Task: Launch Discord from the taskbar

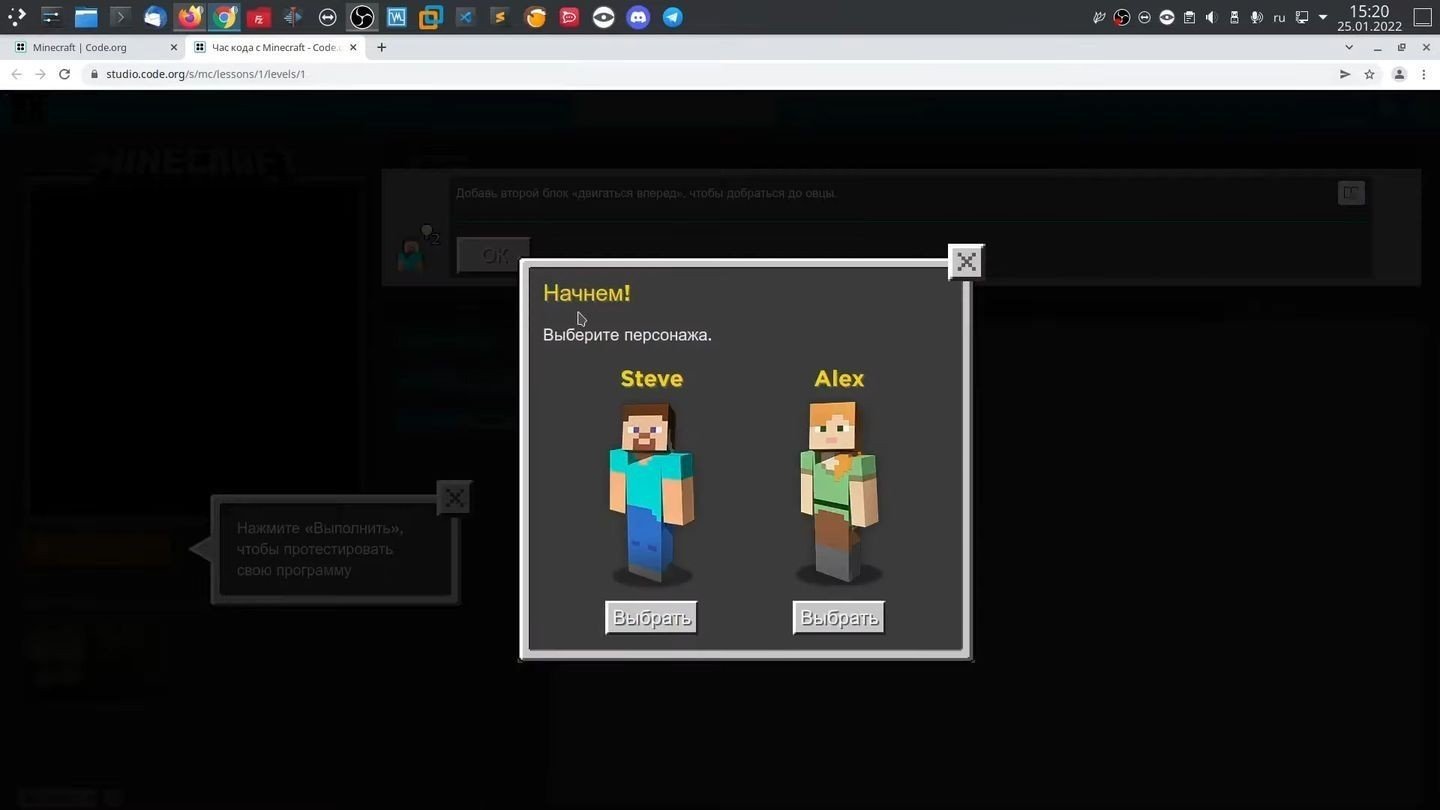Action: (x=638, y=17)
